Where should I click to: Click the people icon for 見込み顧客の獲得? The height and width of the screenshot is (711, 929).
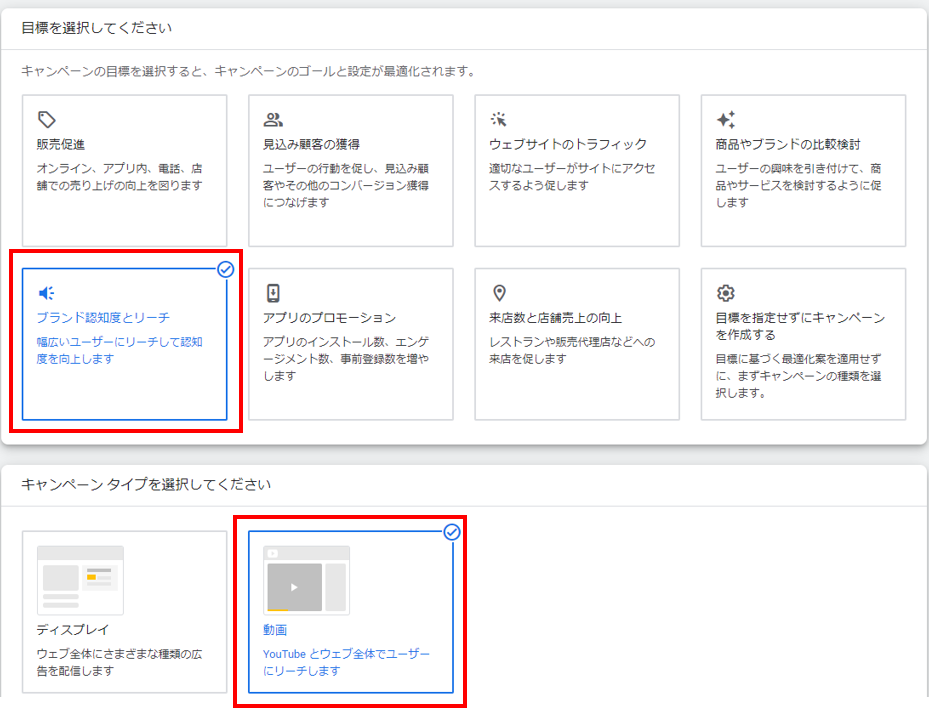pyautogui.click(x=273, y=119)
